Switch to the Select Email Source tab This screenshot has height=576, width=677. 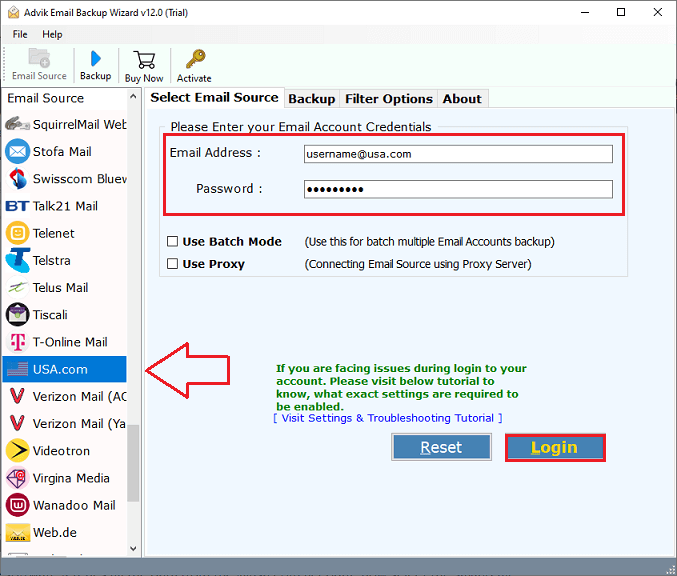click(214, 98)
